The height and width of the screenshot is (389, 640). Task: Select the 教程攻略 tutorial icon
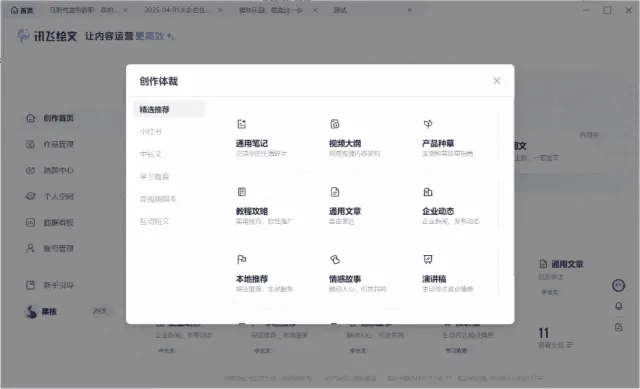pos(242,192)
